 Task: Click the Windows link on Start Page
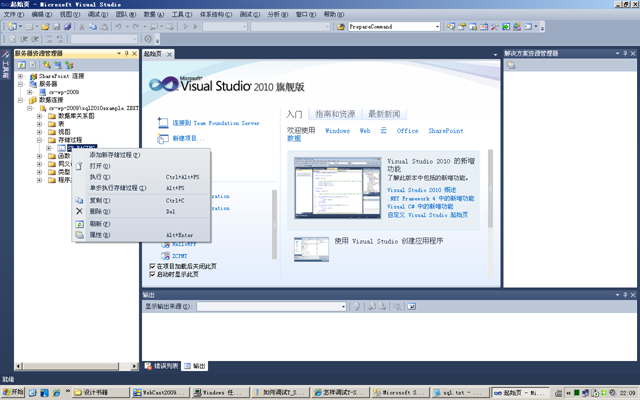[x=337, y=131]
